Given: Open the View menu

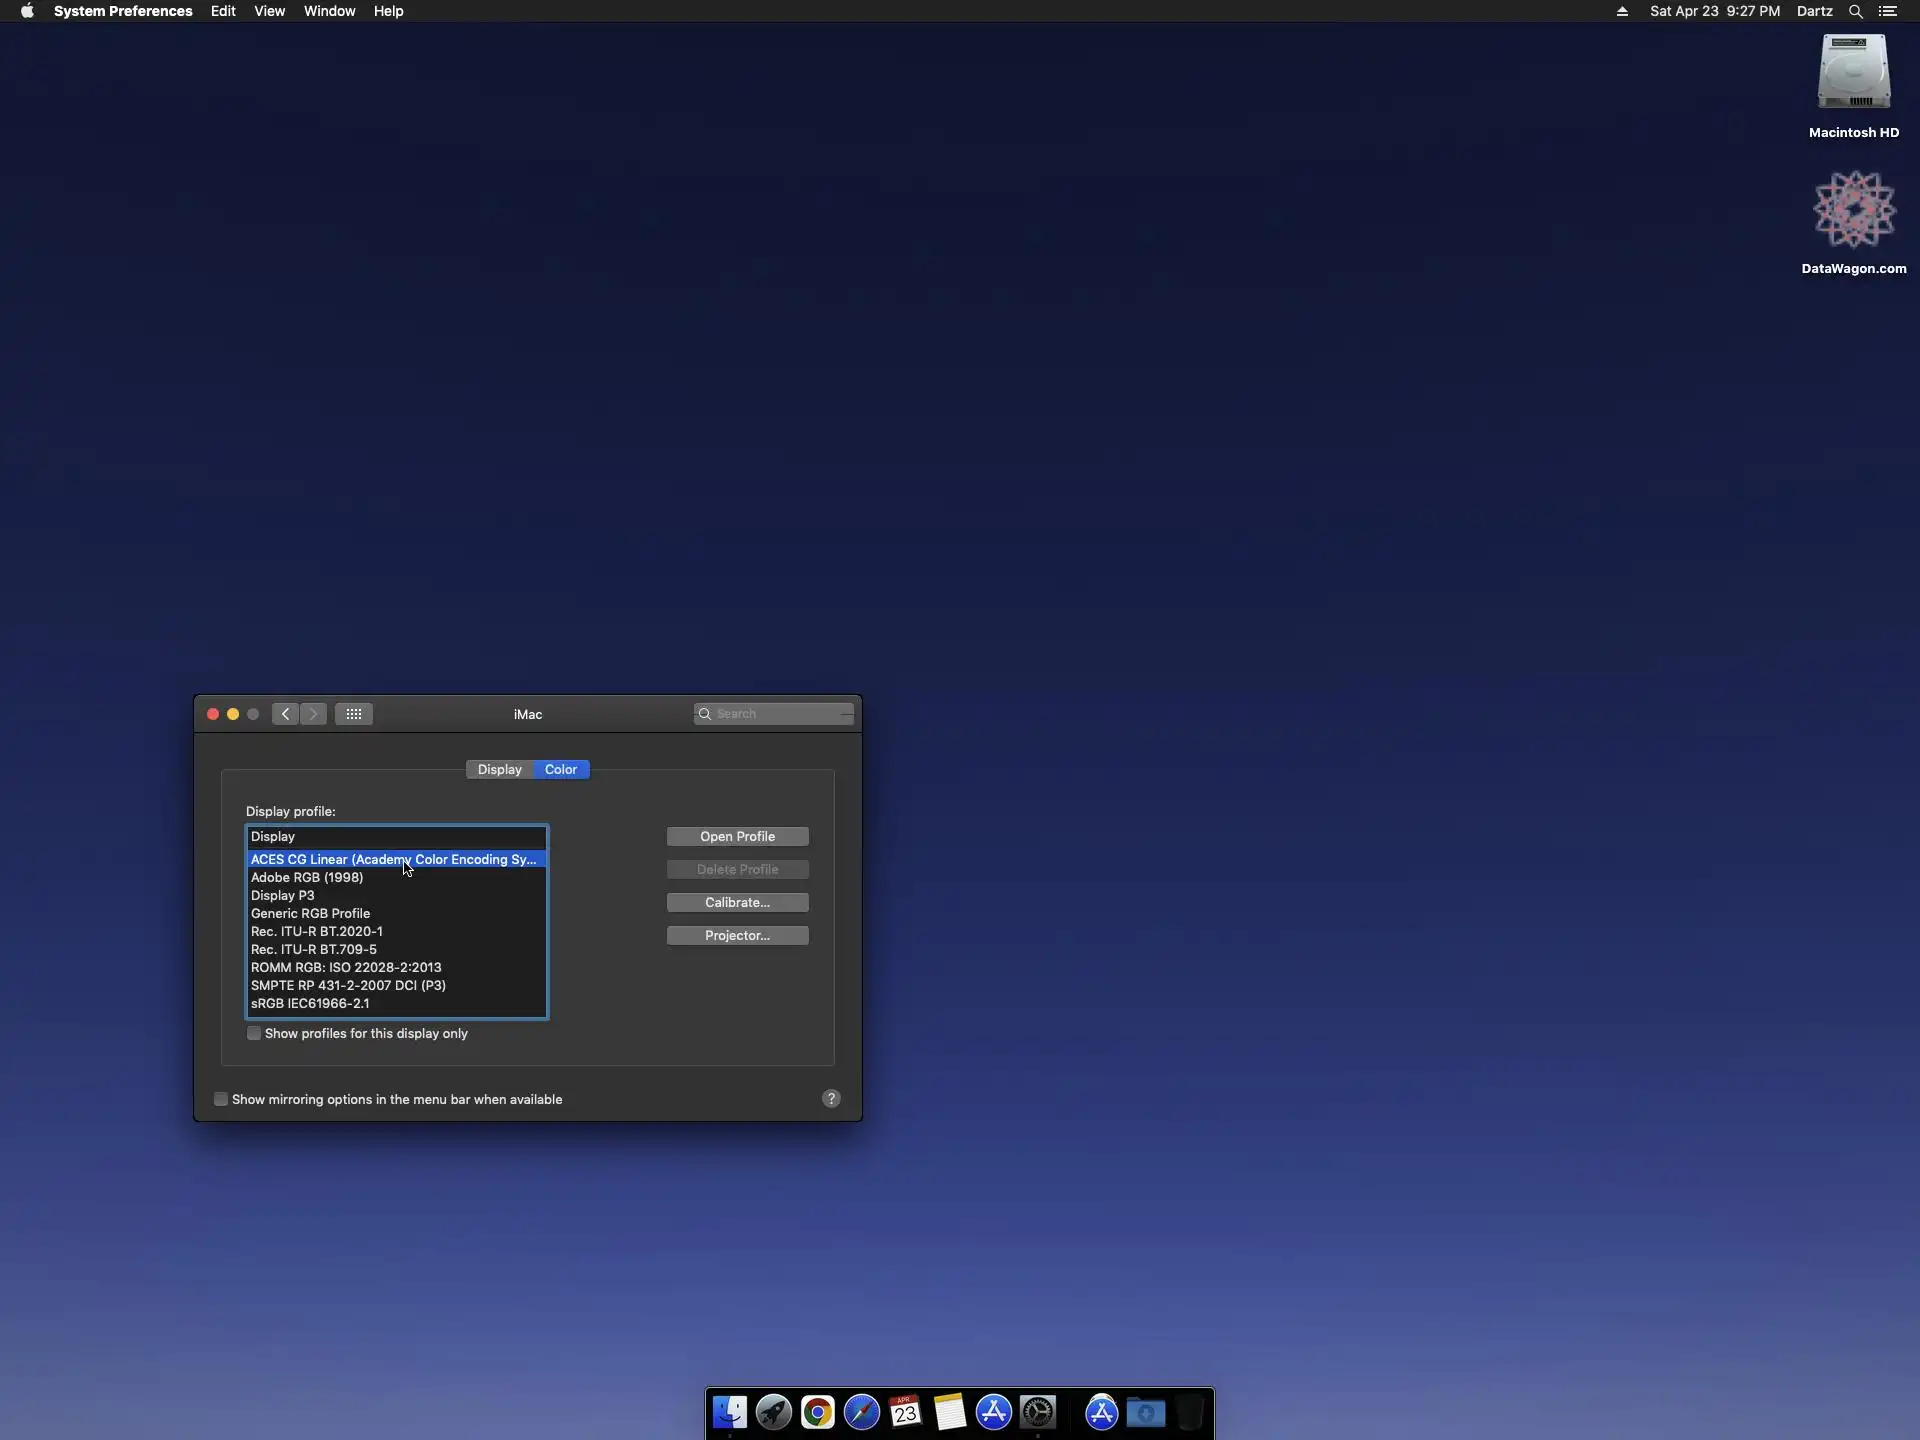Looking at the screenshot, I should pos(269,11).
